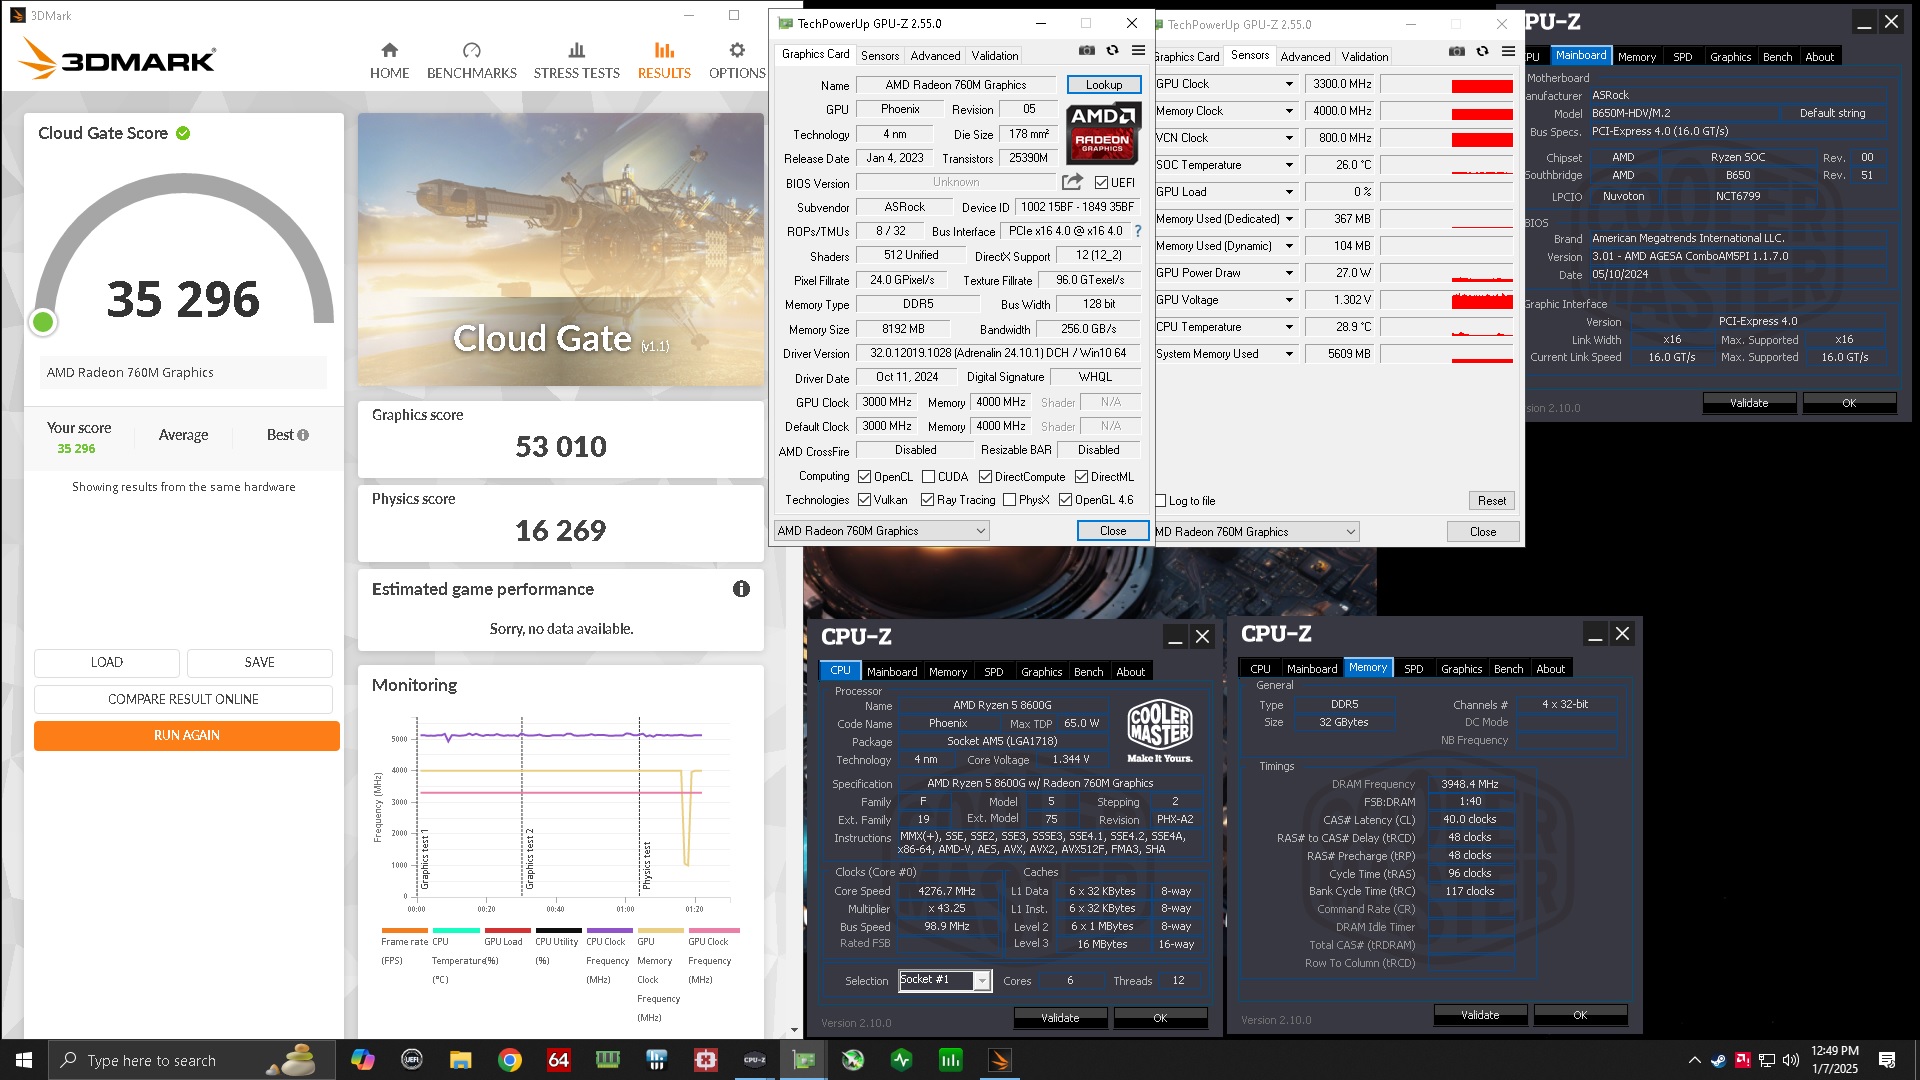Viewport: 1920px width, 1080px height.
Task: Go to 3DMark BENCHMARKS section
Action: coord(472,60)
